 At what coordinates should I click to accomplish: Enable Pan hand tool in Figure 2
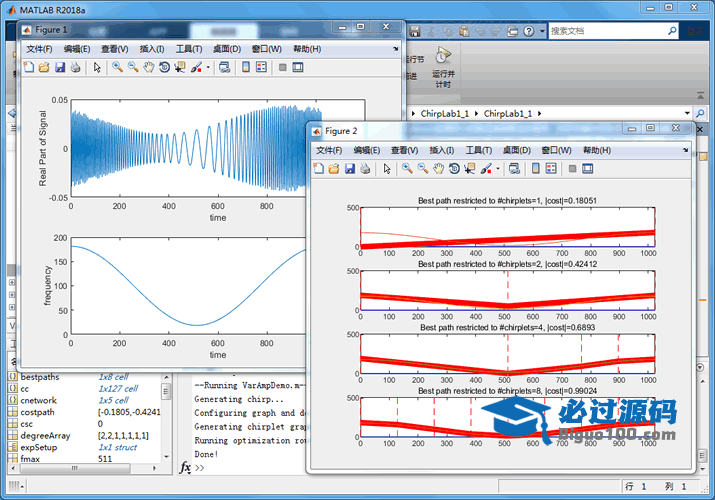438,169
